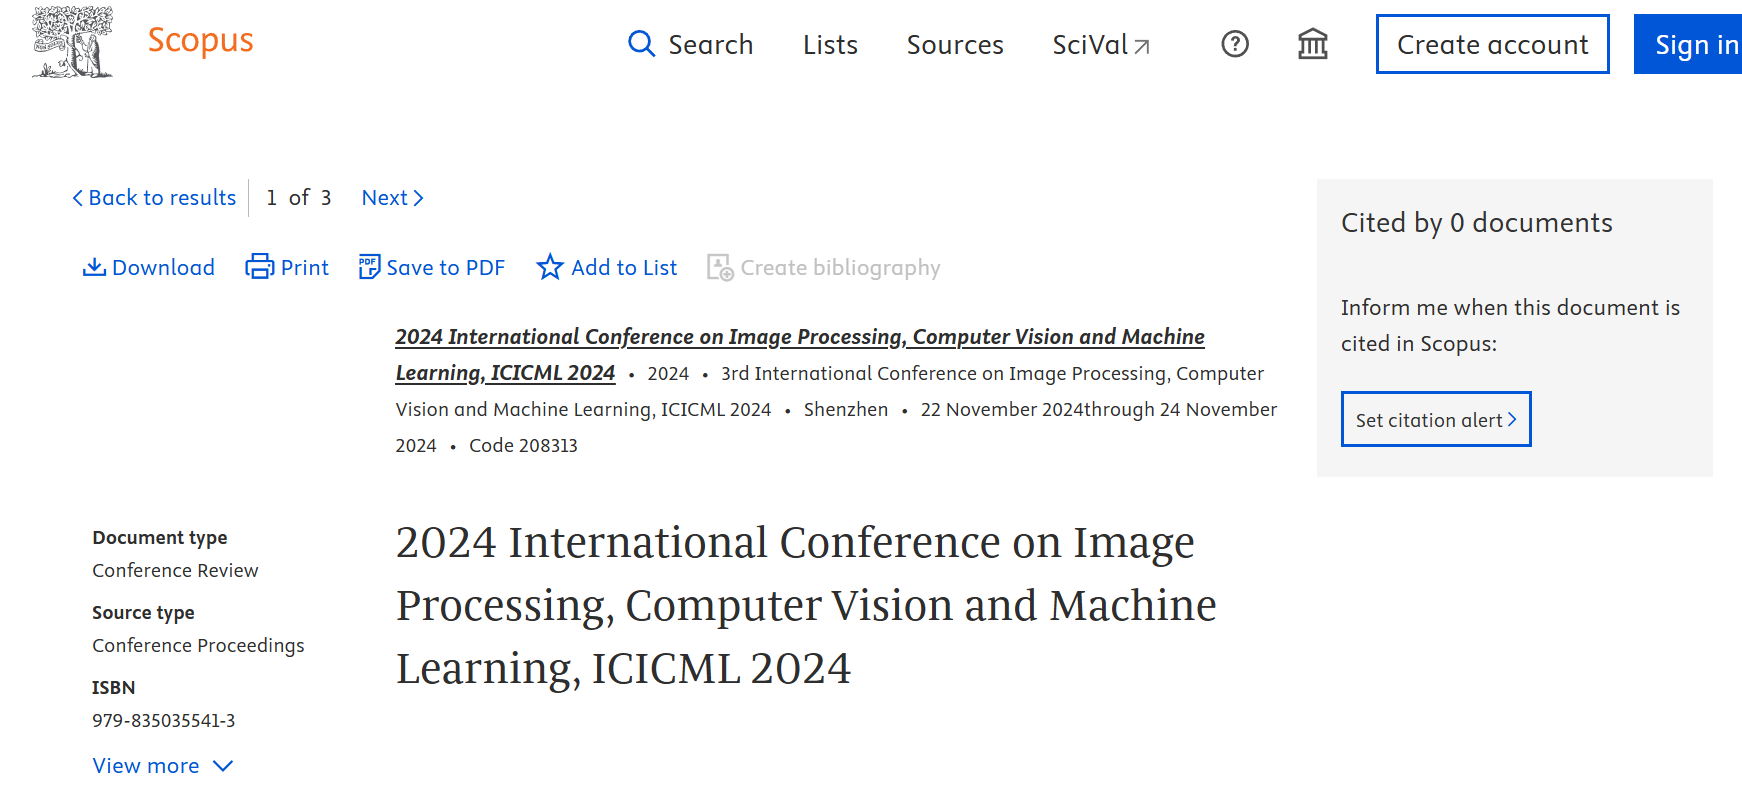The width and height of the screenshot is (1742, 790).
Task: Open SciVal external link
Action: (1101, 45)
